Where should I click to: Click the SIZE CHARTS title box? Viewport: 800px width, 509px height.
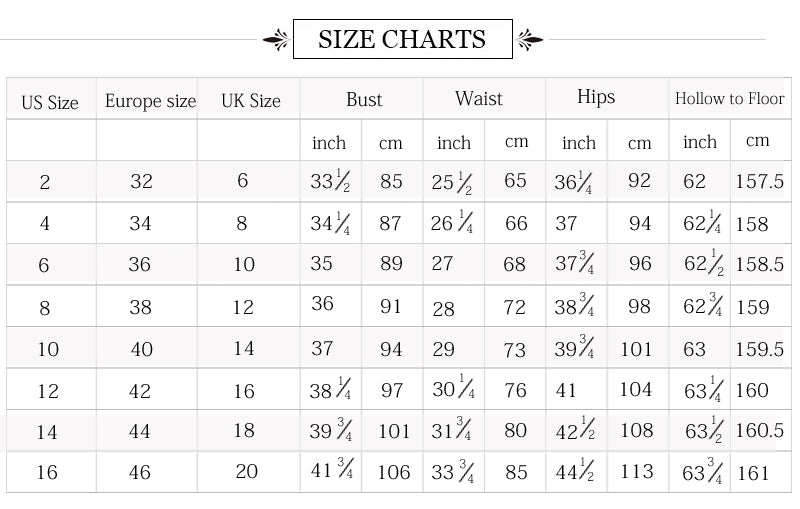(402, 40)
